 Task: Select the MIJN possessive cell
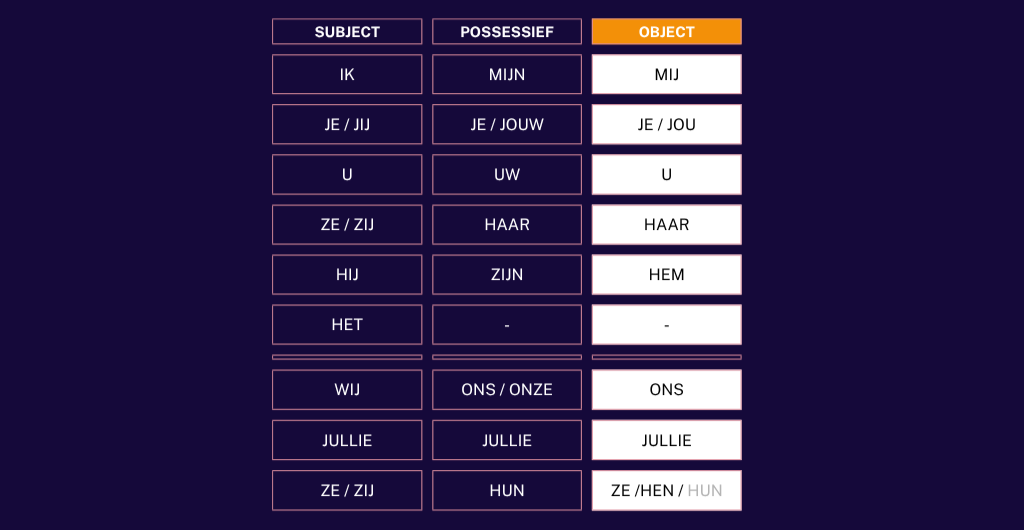pyautogui.click(x=507, y=75)
